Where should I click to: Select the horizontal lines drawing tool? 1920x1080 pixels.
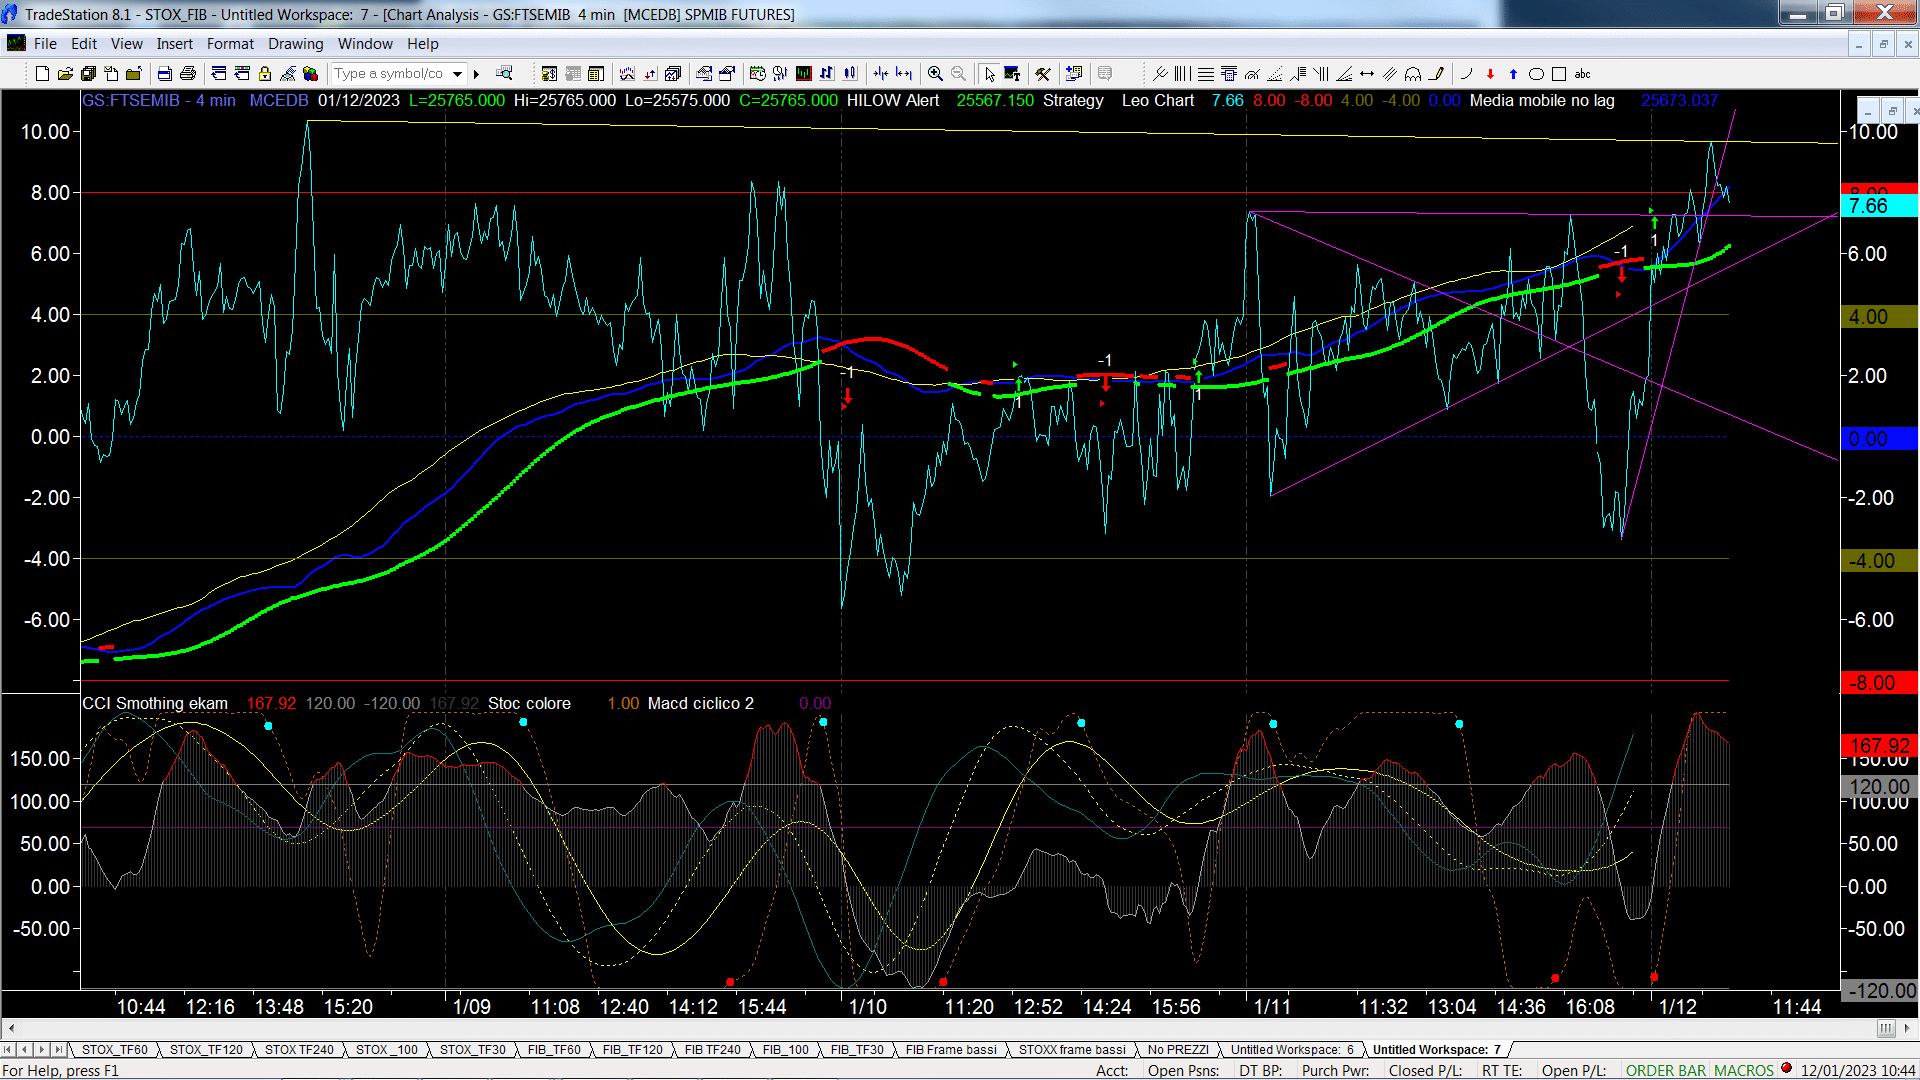click(x=1206, y=74)
